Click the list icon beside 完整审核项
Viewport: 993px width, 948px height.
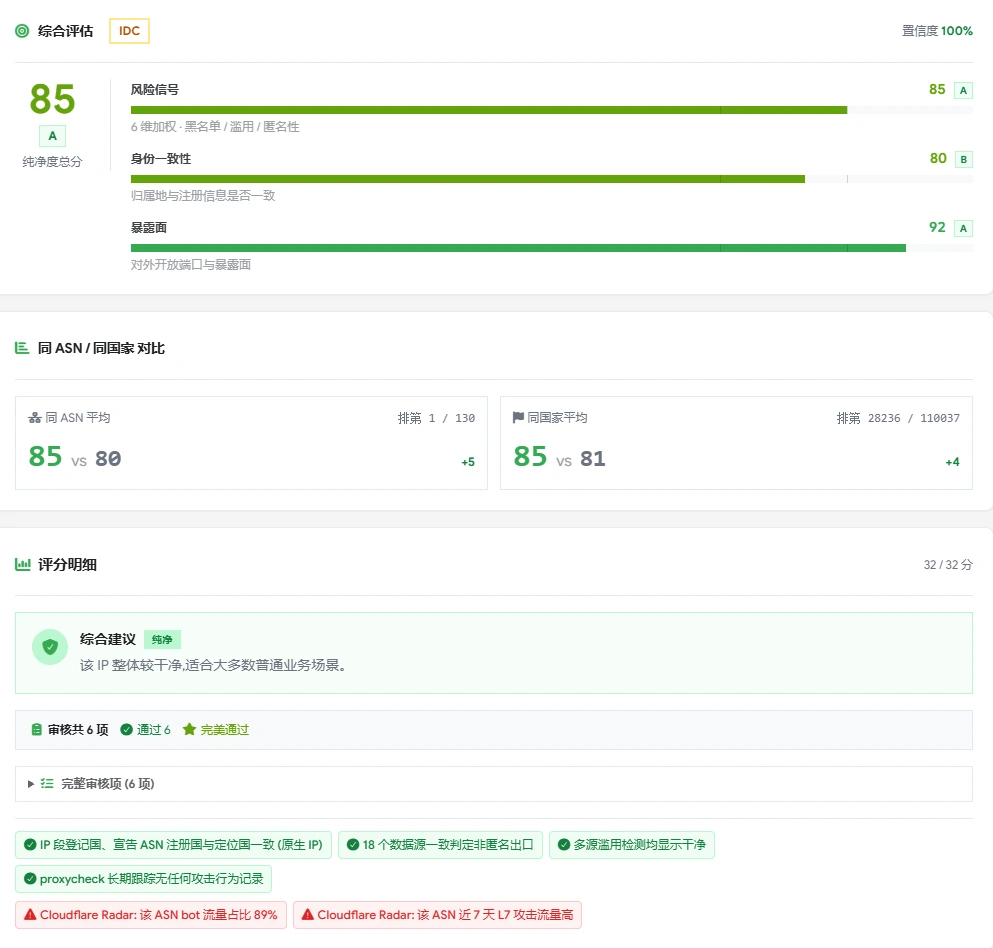[47, 783]
